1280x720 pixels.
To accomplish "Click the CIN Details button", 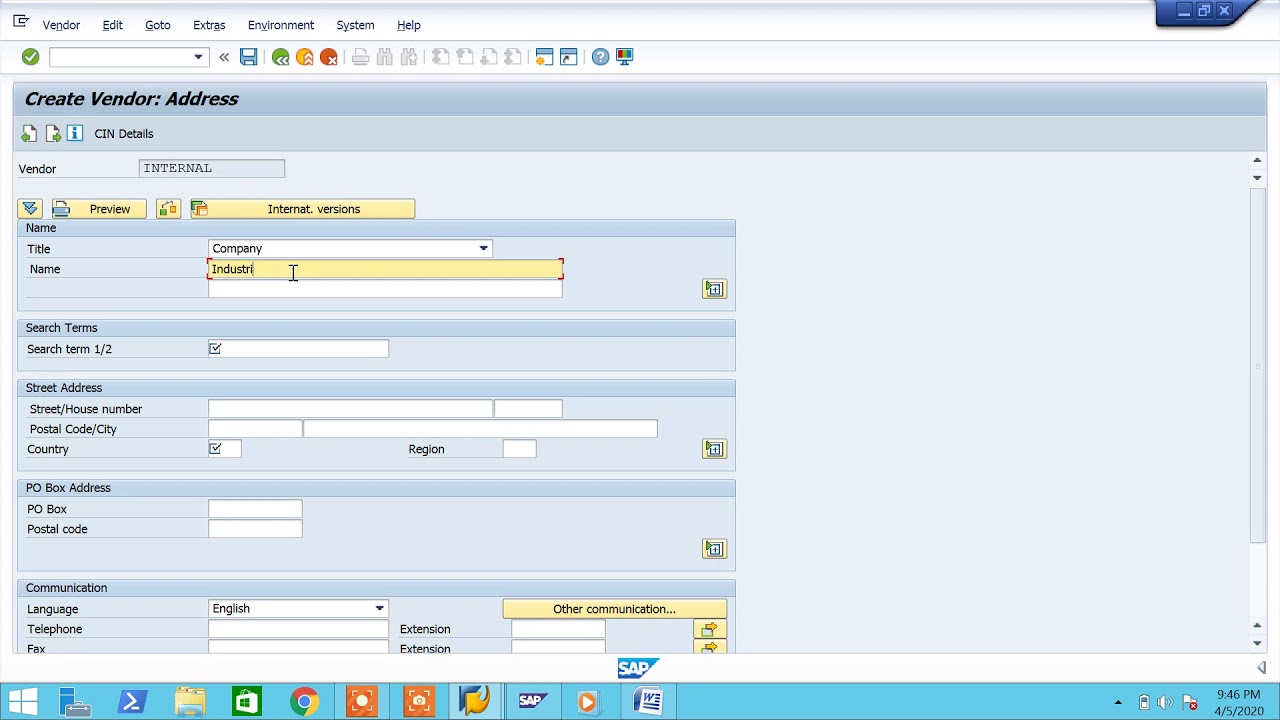I will pyautogui.click(x=124, y=133).
